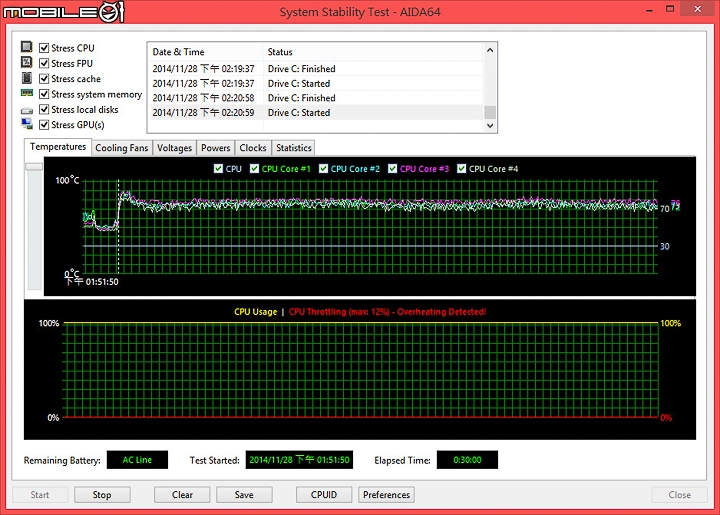Open the Clocks tab
The height and width of the screenshot is (515, 720).
pyautogui.click(x=253, y=148)
